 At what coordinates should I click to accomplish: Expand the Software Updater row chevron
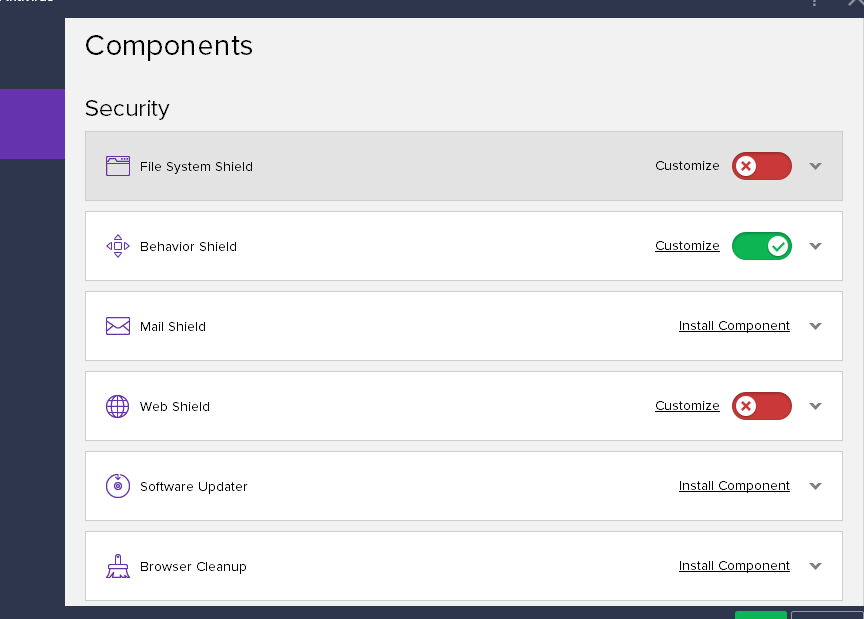[x=815, y=486]
